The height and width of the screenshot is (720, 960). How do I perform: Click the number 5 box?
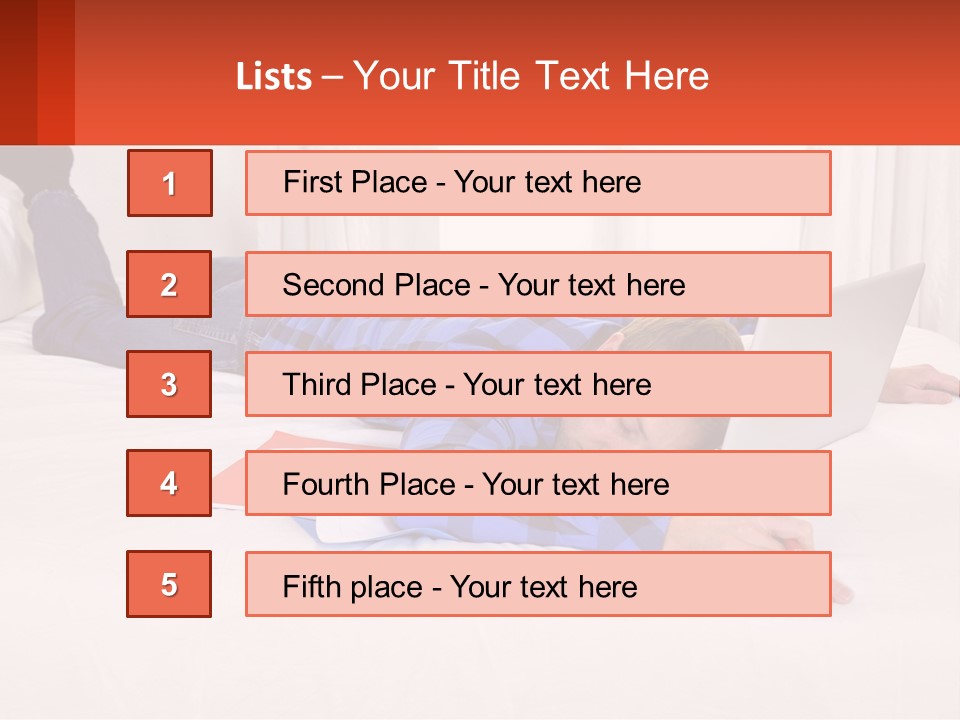169,584
